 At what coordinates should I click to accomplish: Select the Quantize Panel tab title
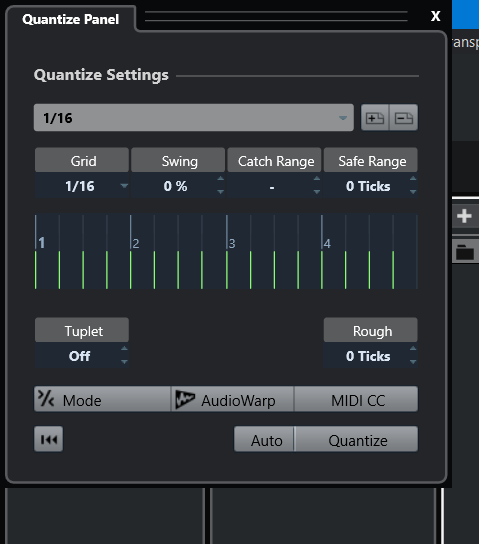point(71,19)
